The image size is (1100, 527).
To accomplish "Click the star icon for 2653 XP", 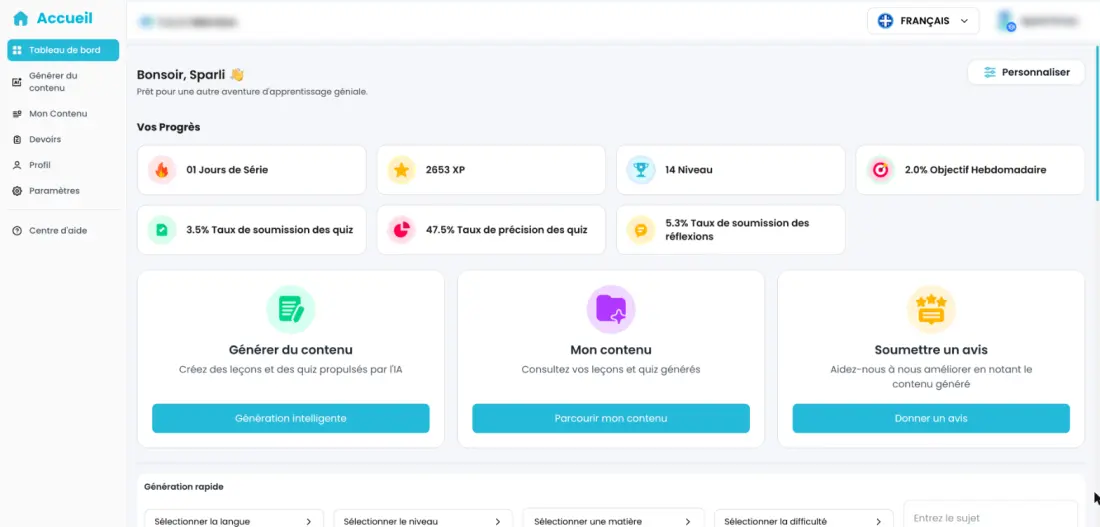I will coord(402,170).
